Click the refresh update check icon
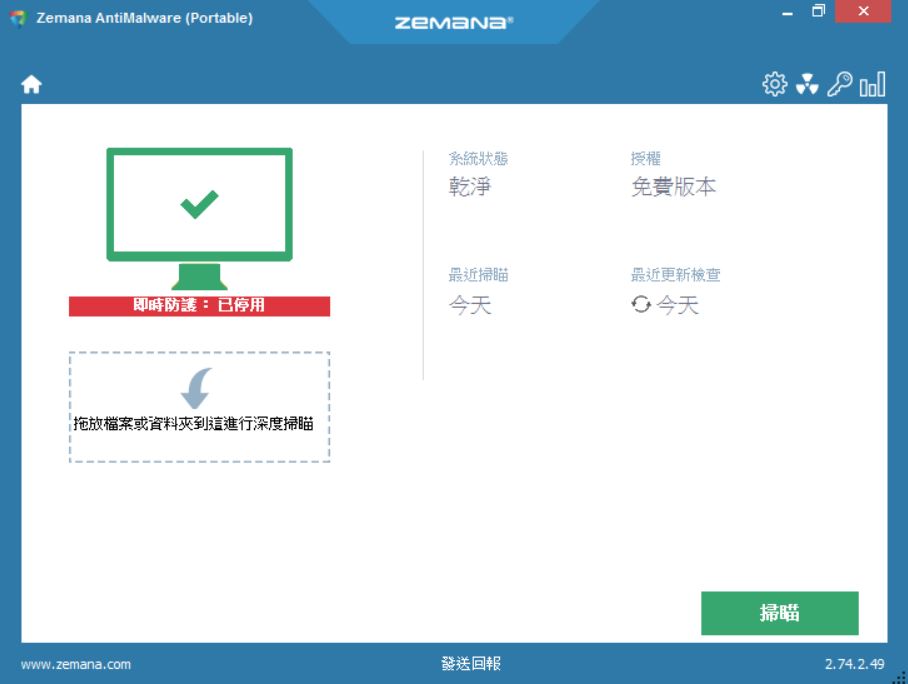The width and height of the screenshot is (908, 684). tap(641, 304)
